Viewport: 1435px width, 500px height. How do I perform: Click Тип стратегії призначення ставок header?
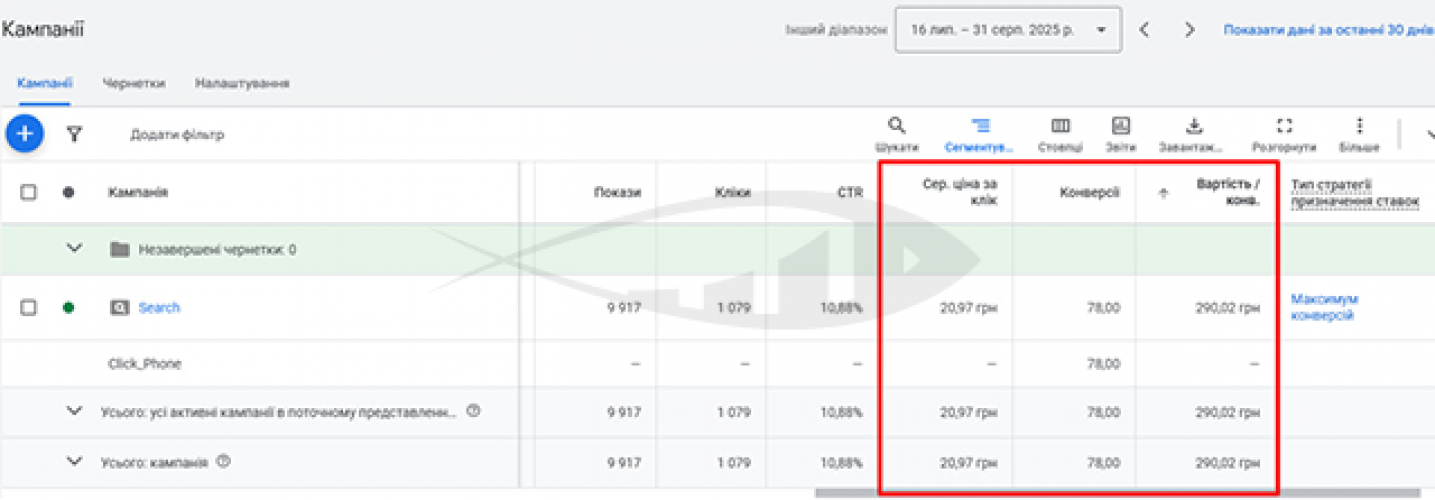tap(1355, 192)
